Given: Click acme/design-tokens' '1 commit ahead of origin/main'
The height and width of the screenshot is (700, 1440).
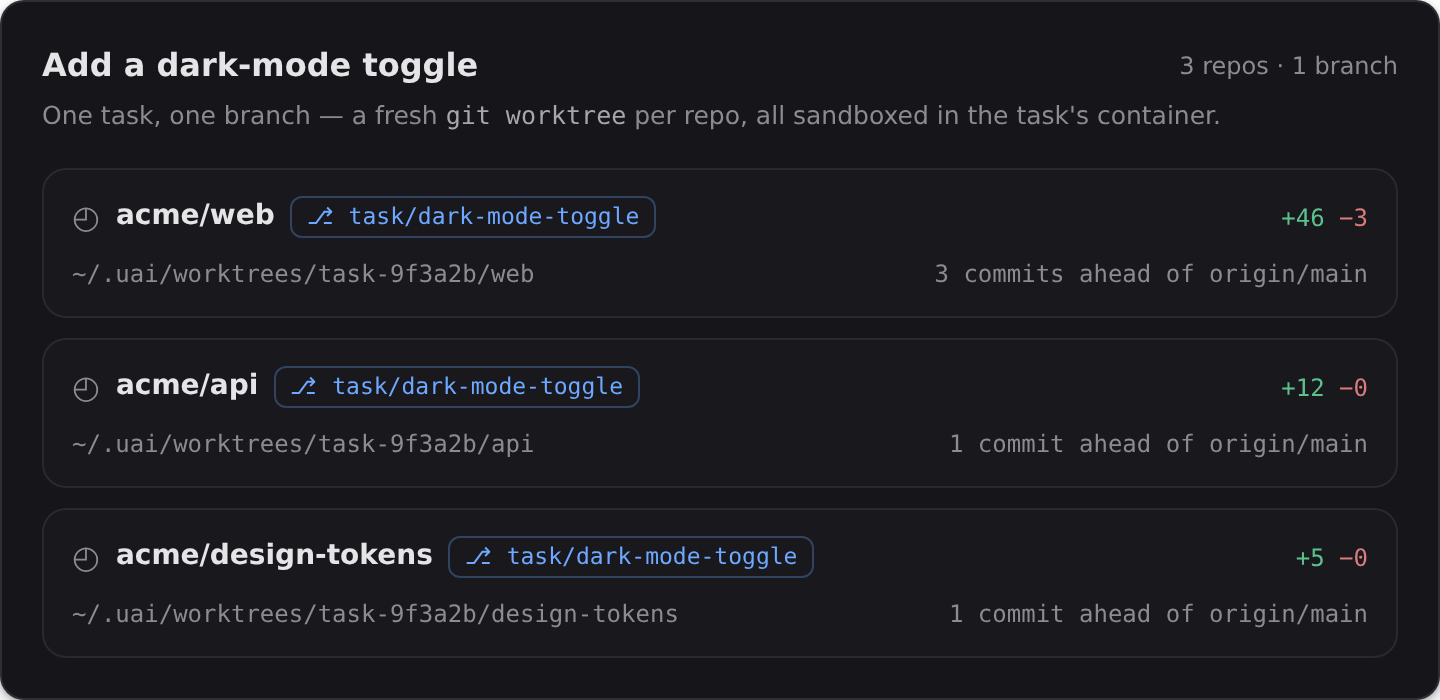Looking at the screenshot, I should (1158, 614).
